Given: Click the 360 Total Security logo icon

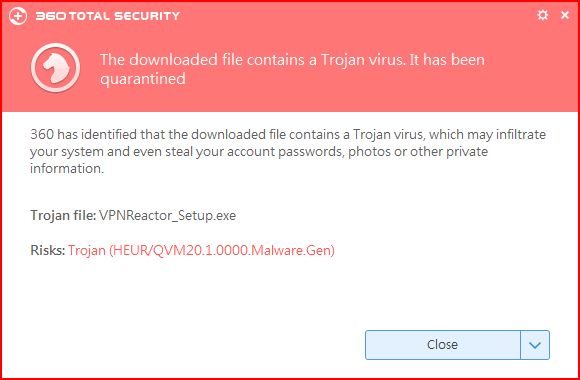Looking at the screenshot, I should point(18,16).
